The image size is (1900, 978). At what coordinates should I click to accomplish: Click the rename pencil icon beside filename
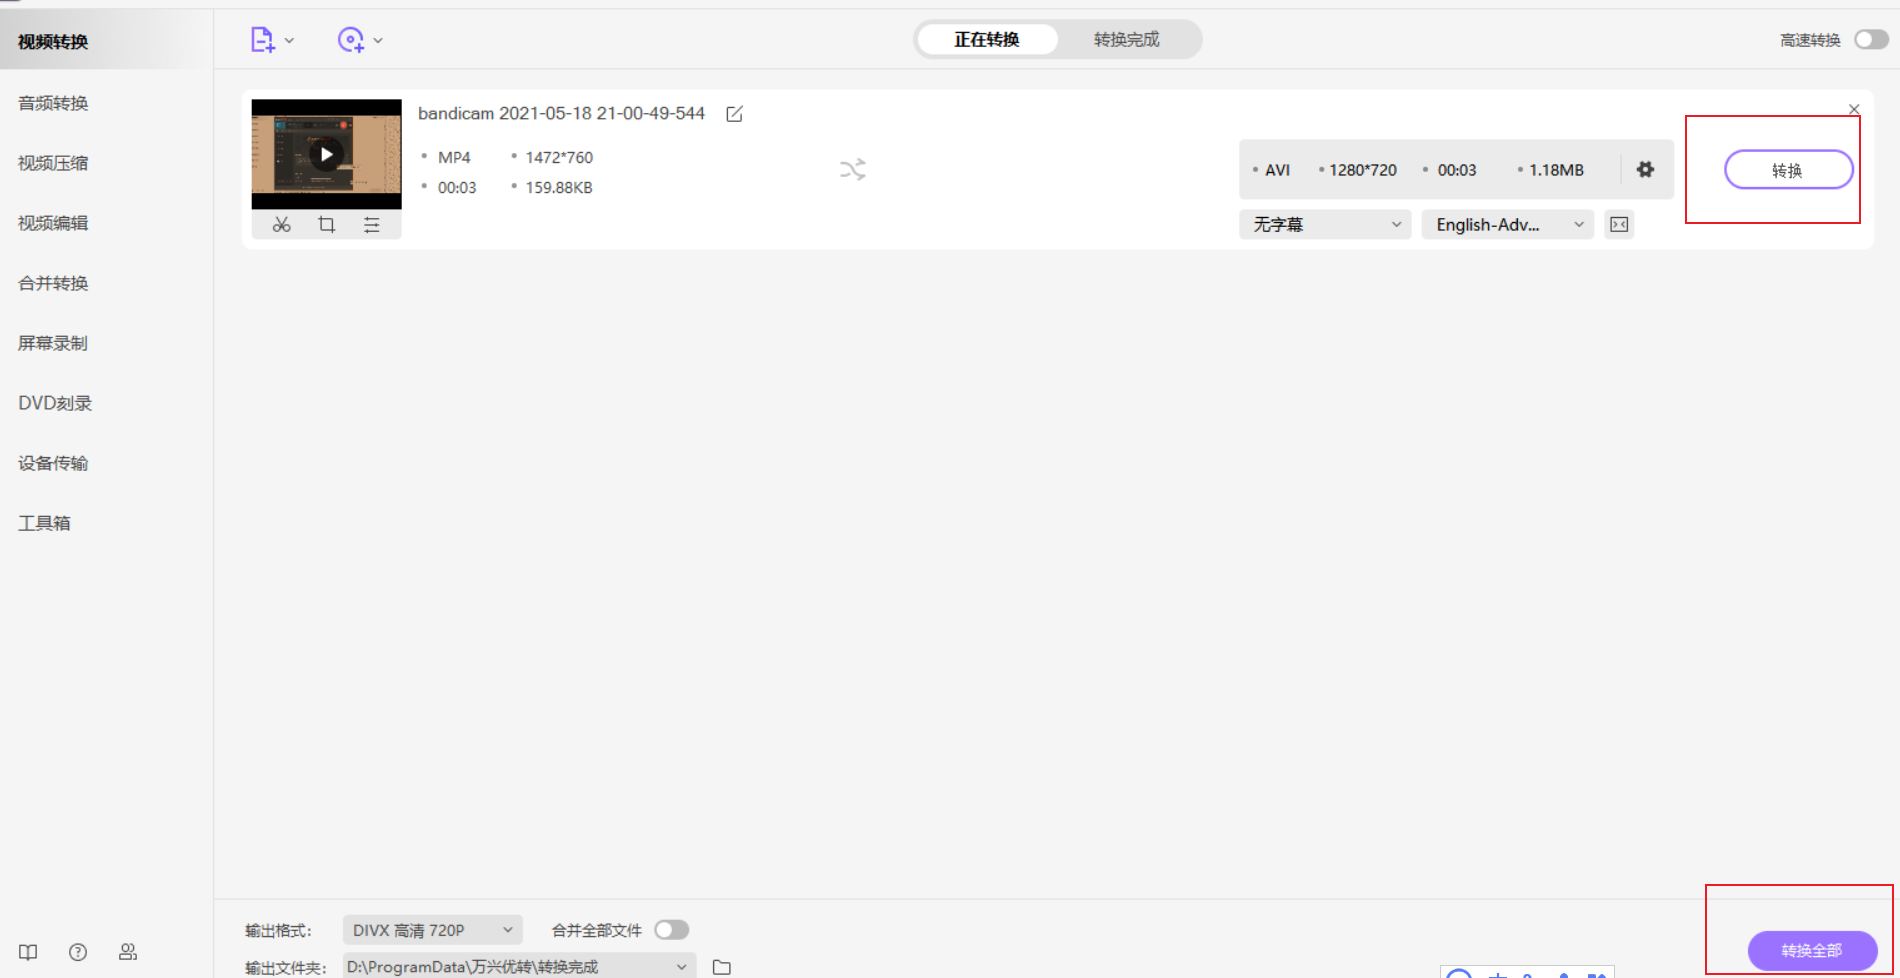(734, 114)
